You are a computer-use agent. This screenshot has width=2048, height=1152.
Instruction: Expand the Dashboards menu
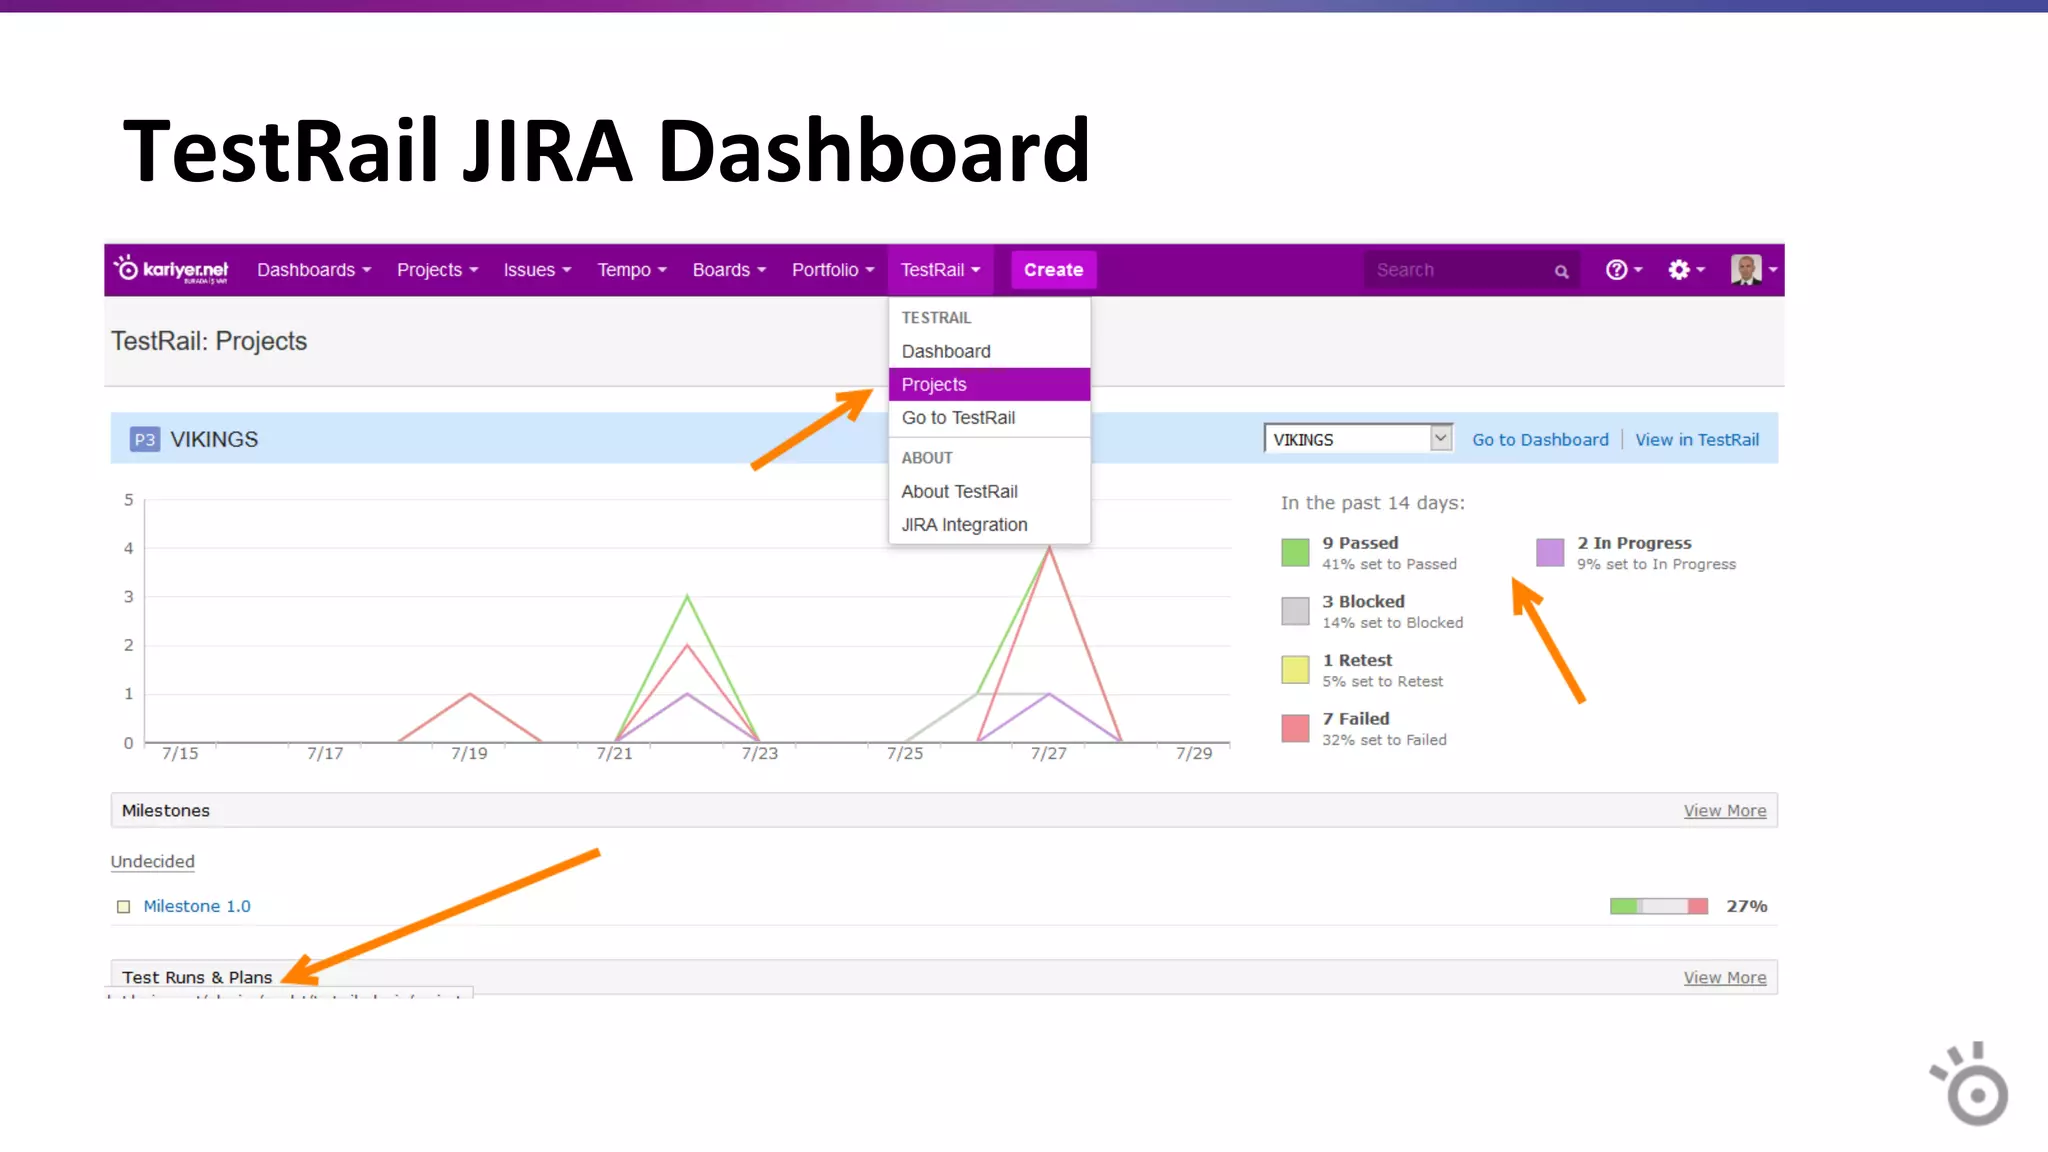tap(314, 270)
